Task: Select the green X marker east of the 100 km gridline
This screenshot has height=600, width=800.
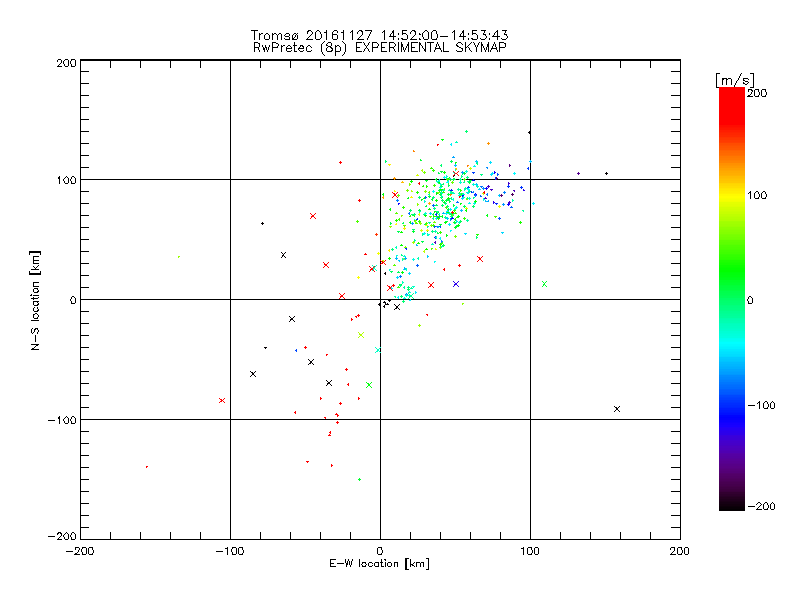Action: click(x=544, y=284)
